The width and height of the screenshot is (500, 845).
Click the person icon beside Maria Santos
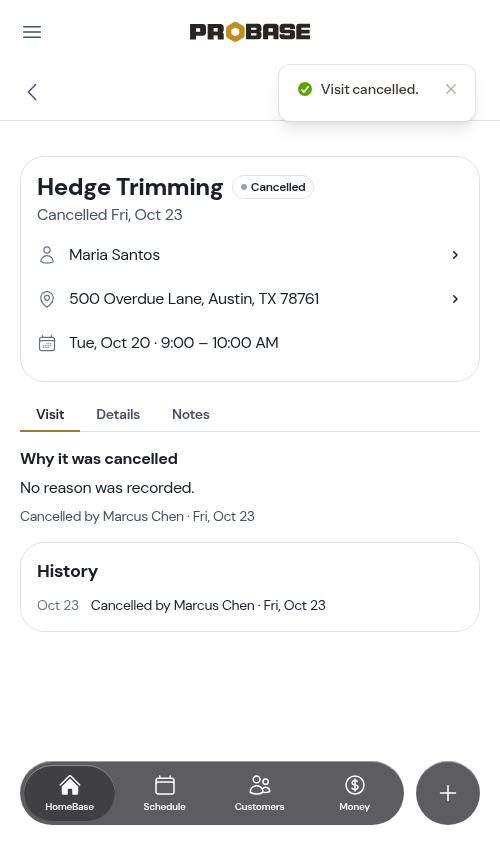click(x=47, y=255)
